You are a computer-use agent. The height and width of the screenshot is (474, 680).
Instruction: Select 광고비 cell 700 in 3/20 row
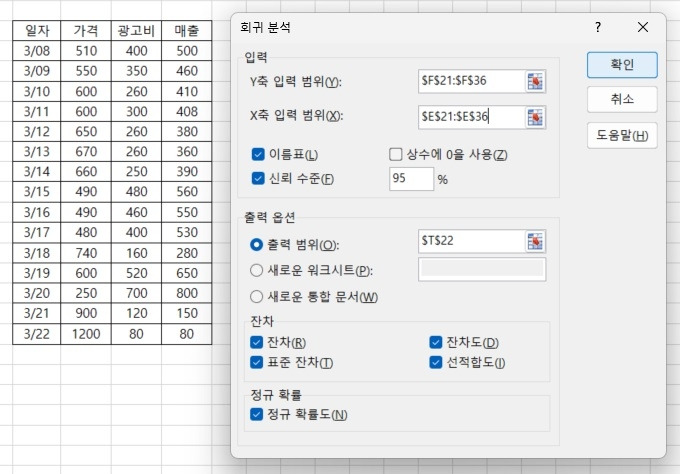(136, 293)
